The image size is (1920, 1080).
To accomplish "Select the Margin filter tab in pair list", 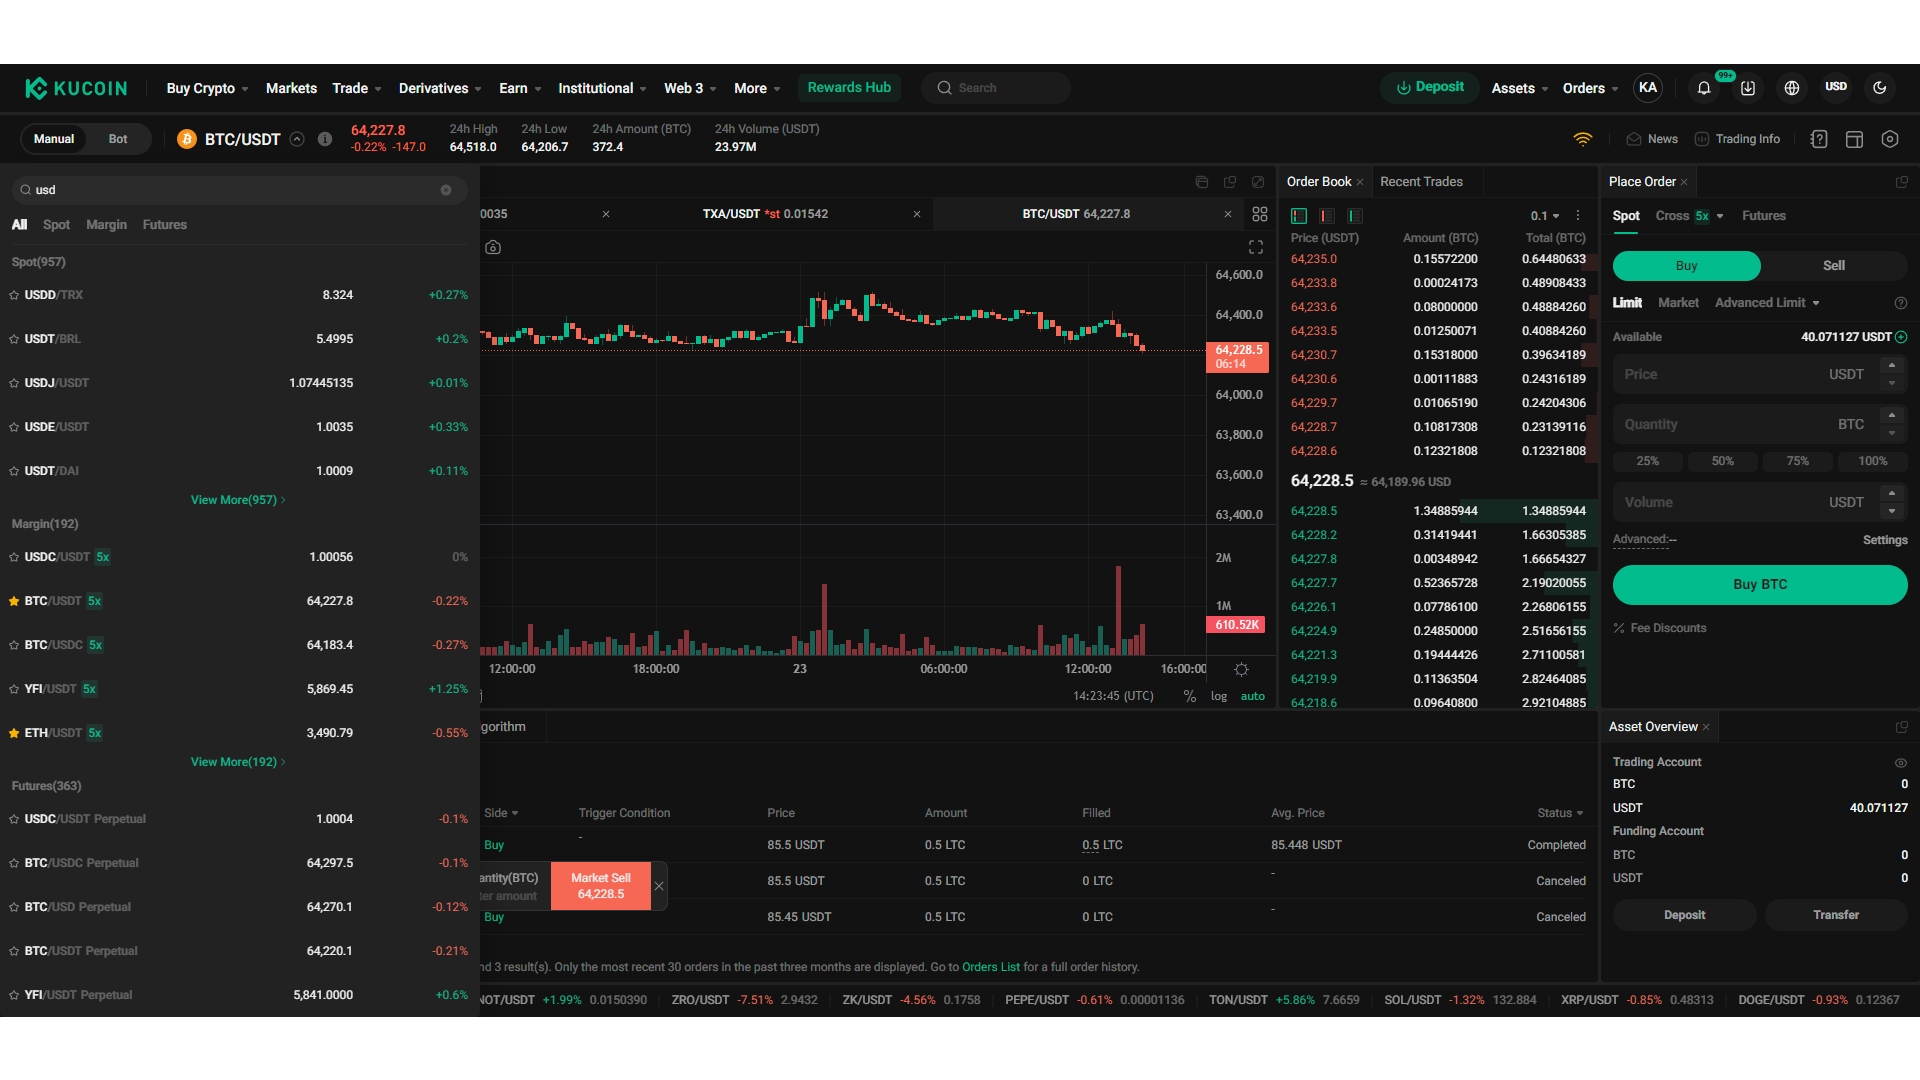I will [106, 225].
